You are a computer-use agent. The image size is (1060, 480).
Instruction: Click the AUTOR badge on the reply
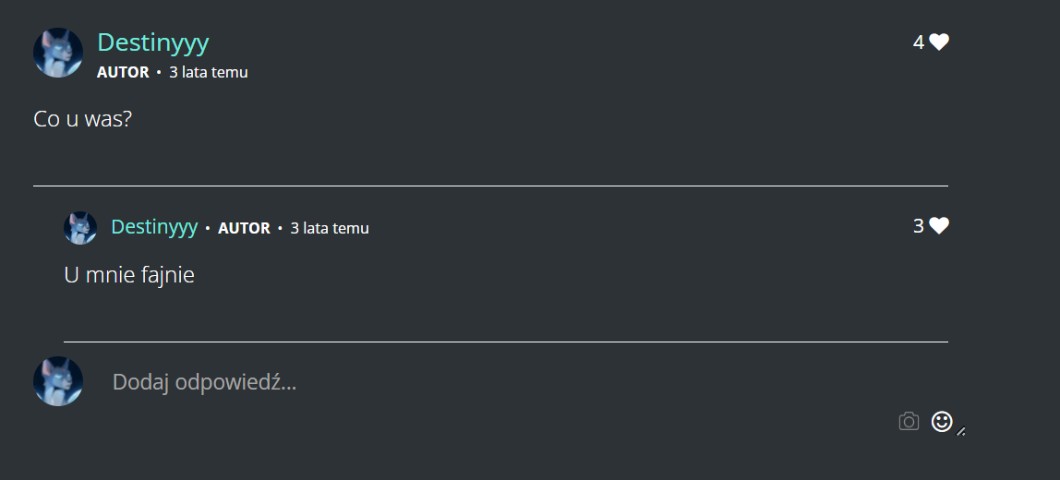click(x=244, y=228)
